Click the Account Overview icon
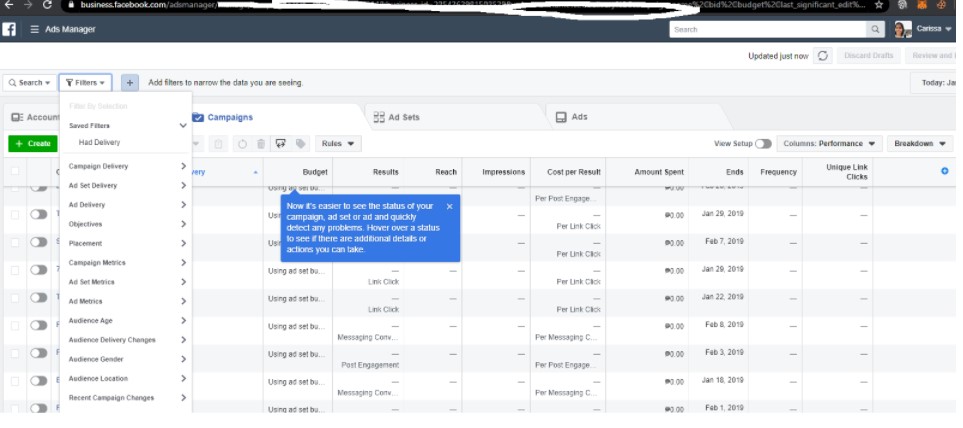The image size is (963, 428). click(x=17, y=117)
